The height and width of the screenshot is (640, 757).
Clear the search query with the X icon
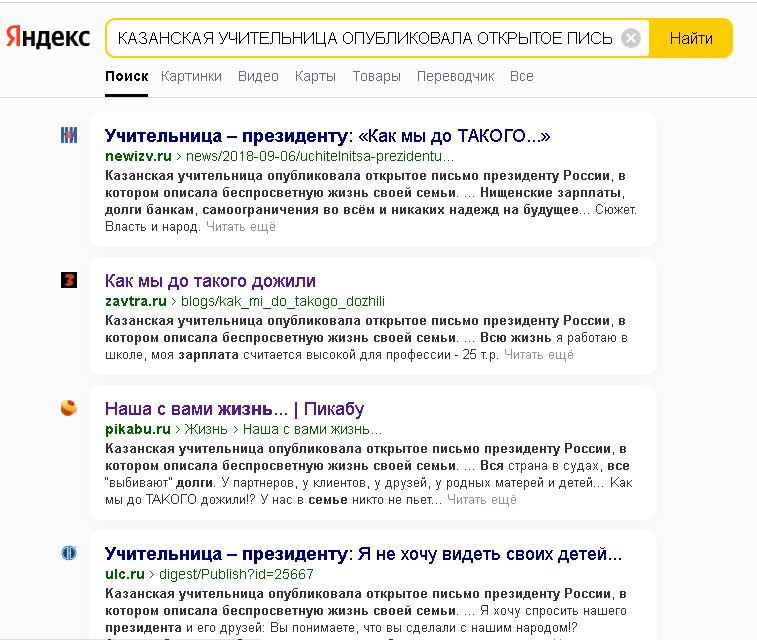tap(631, 38)
